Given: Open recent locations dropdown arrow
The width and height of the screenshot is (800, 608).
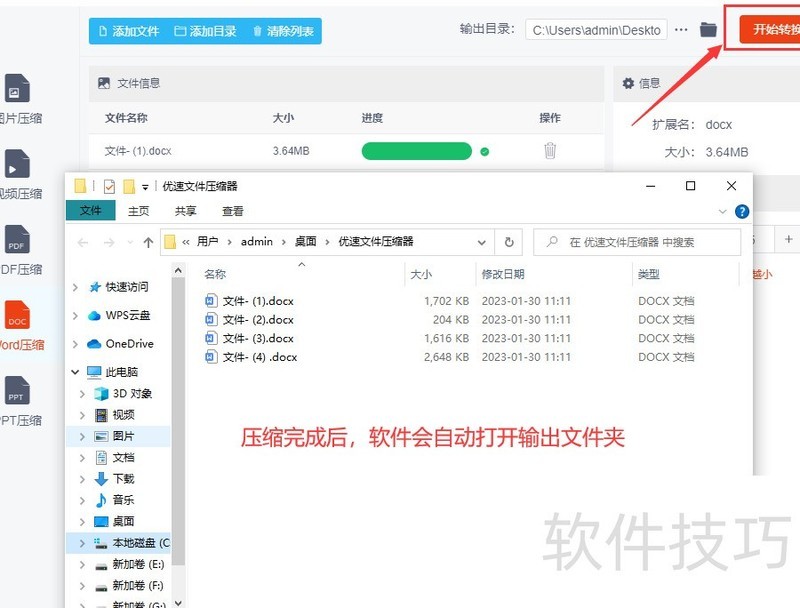Looking at the screenshot, I should point(130,242).
